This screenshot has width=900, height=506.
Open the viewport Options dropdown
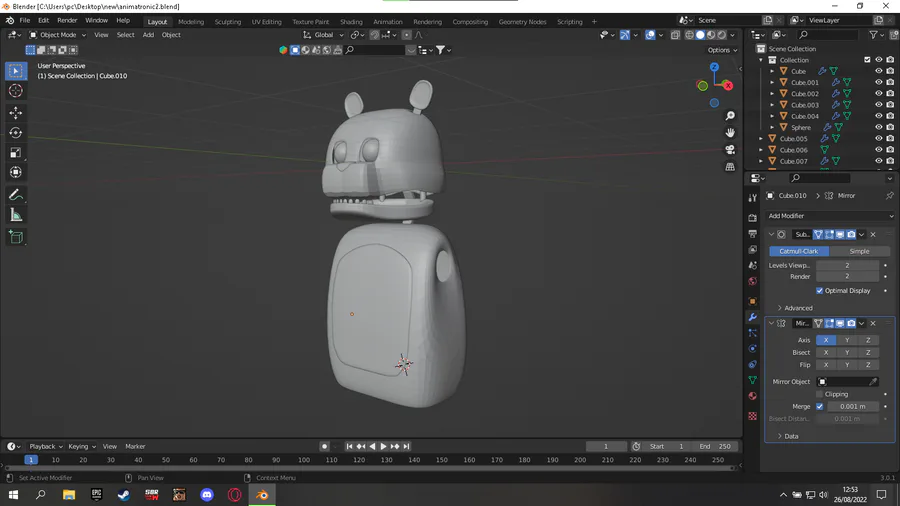pyautogui.click(x=722, y=50)
